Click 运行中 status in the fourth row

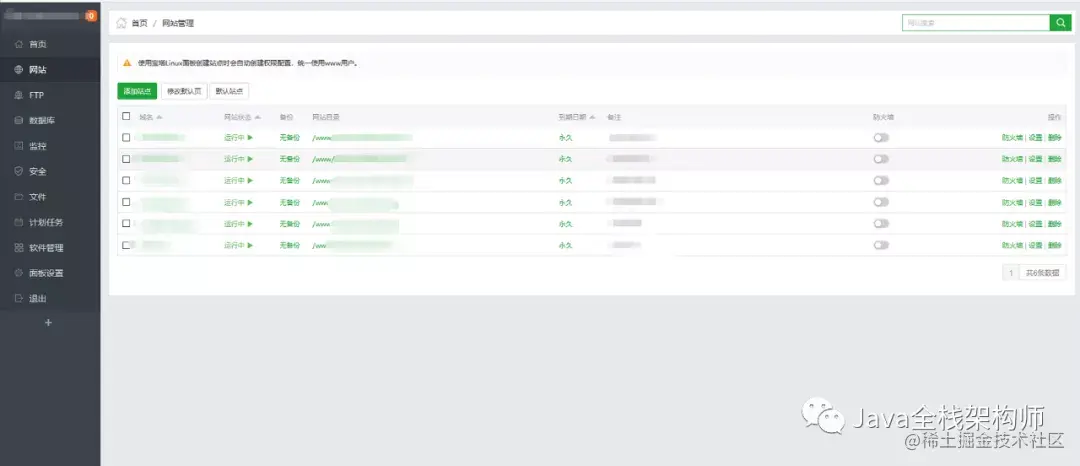tap(238, 202)
